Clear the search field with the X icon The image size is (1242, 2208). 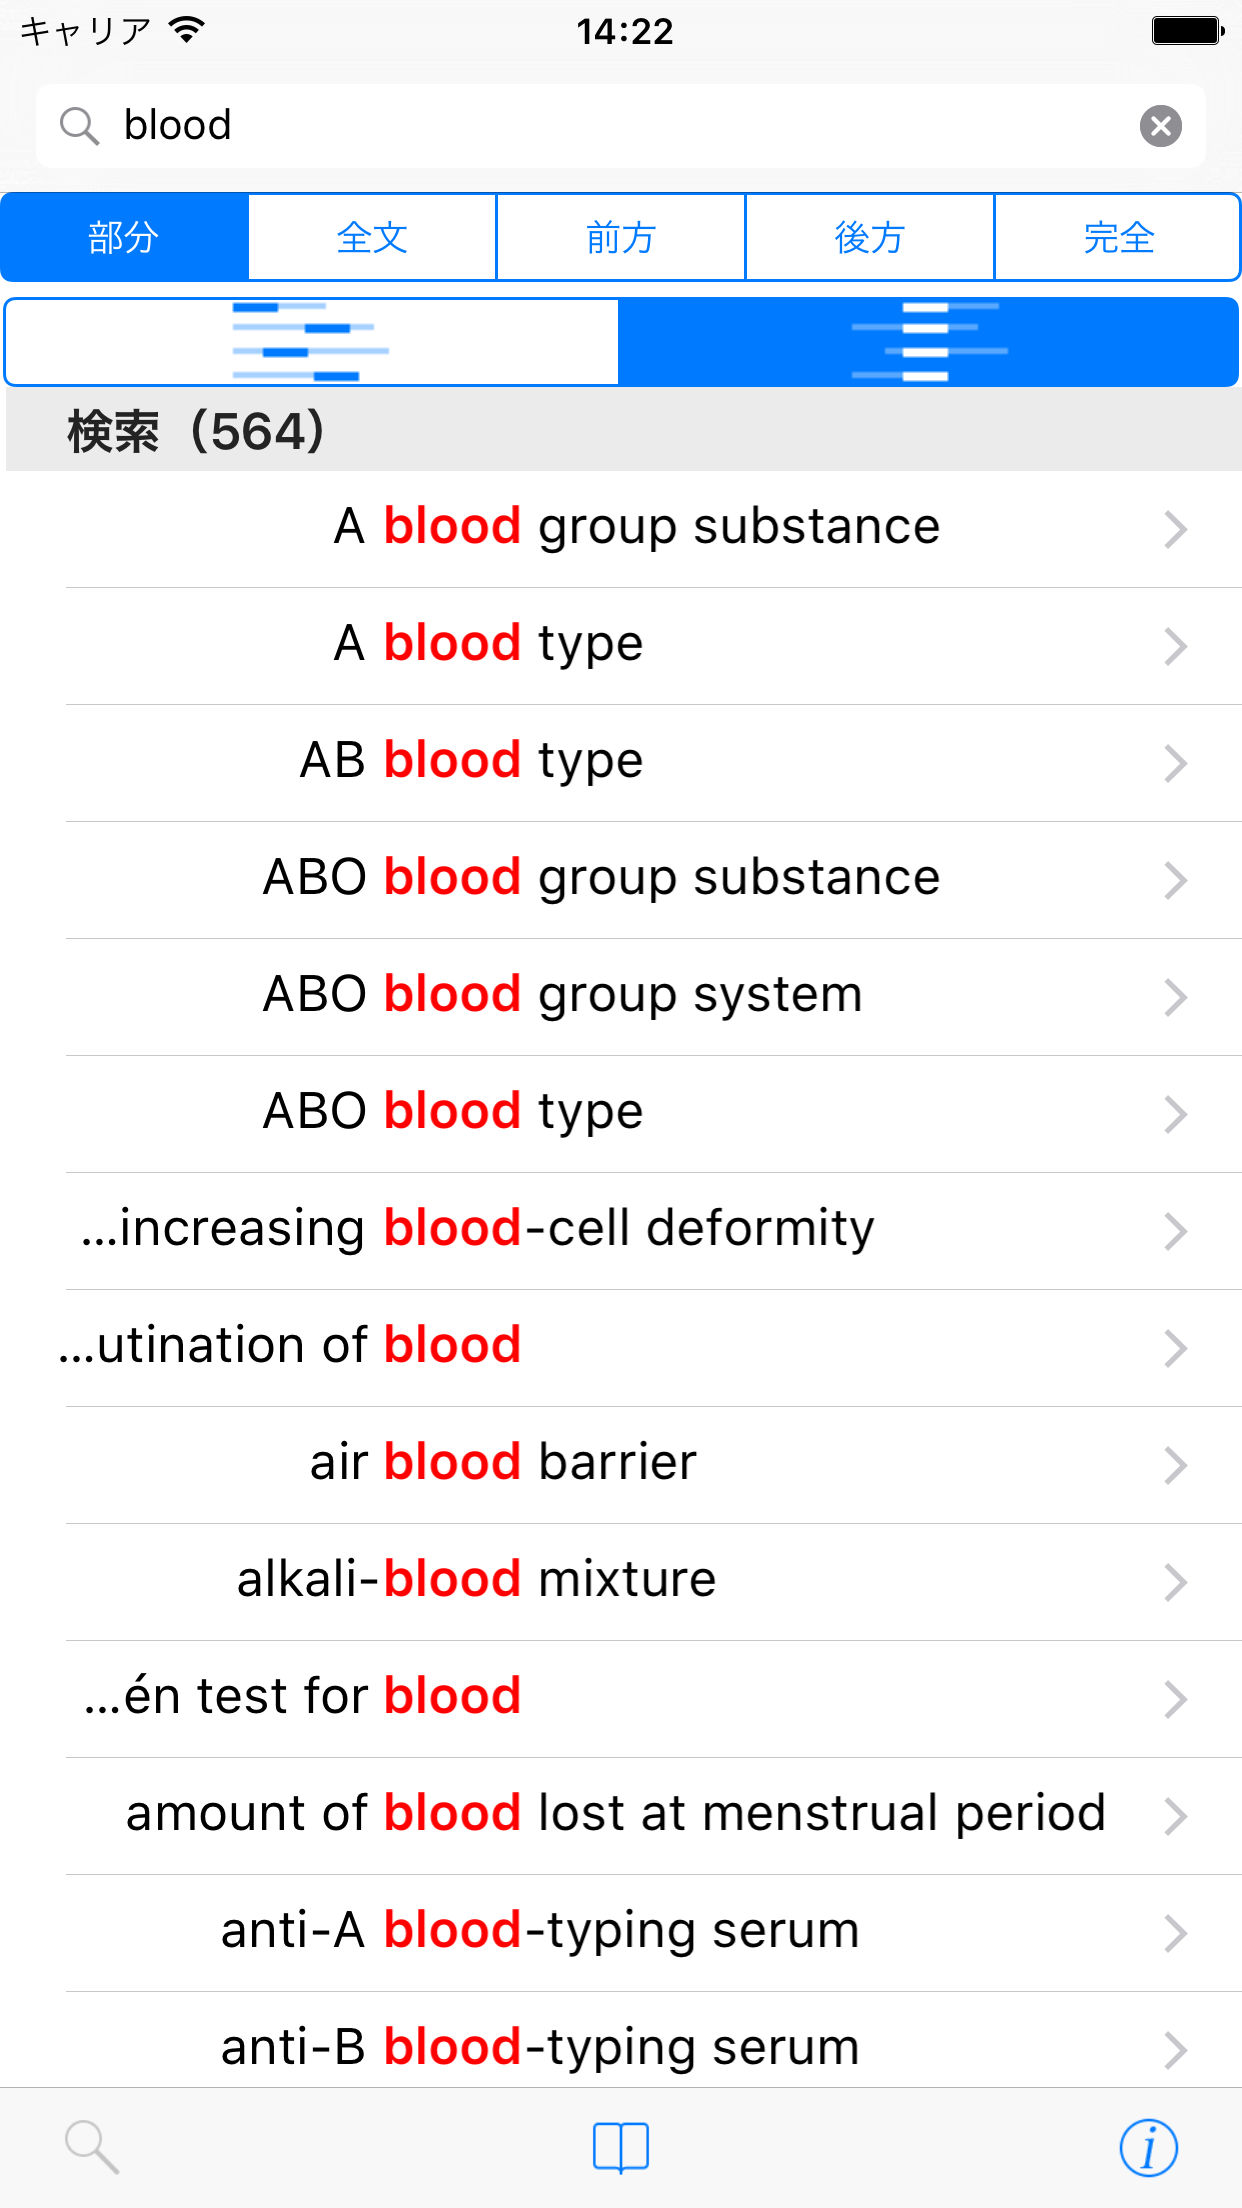[1160, 126]
